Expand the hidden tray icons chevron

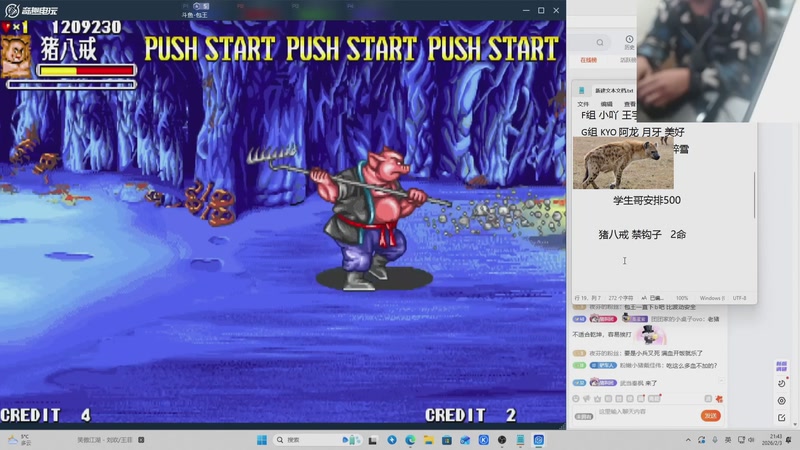click(688, 440)
